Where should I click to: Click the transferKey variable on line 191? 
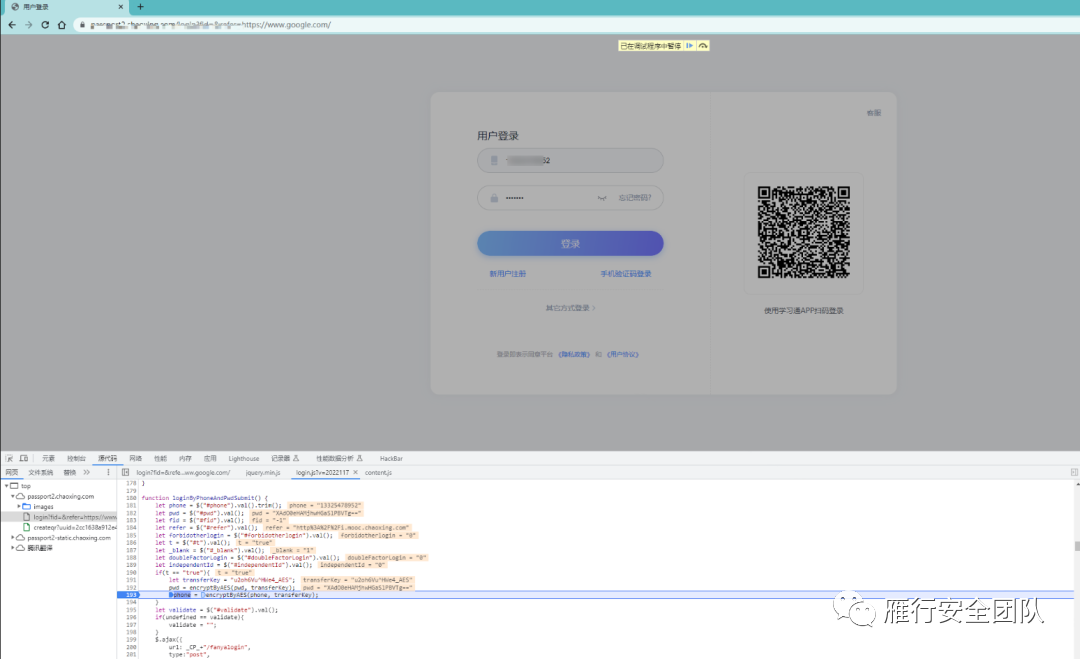[200, 580]
